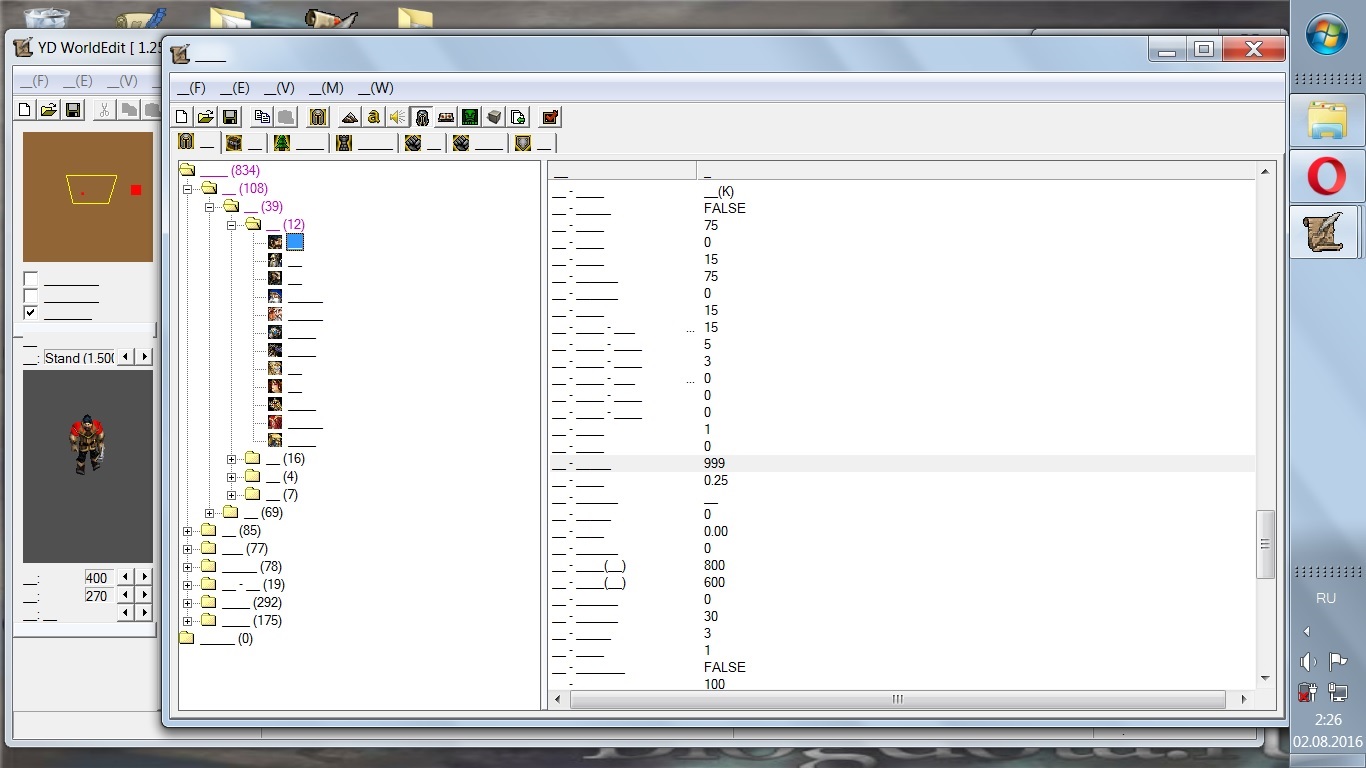Click the scissors Cut icon in YD WorldEdit
Viewport: 1366px width, 768px height.
pyautogui.click(x=104, y=110)
